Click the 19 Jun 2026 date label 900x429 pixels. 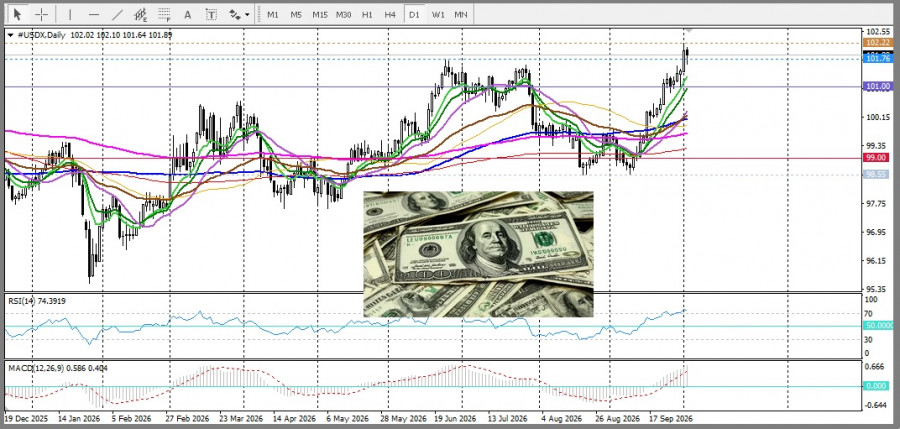455,419
